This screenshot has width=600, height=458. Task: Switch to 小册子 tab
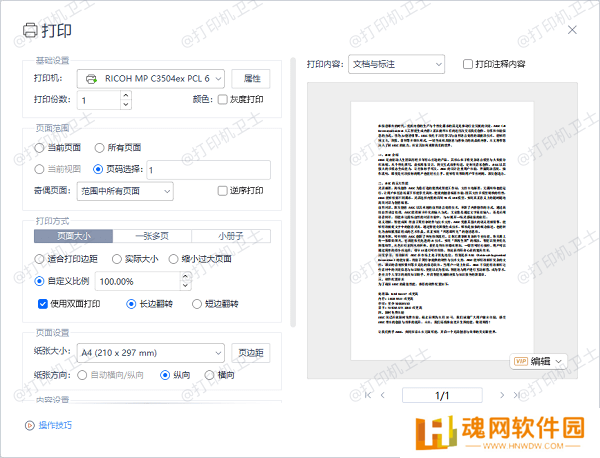(231, 236)
